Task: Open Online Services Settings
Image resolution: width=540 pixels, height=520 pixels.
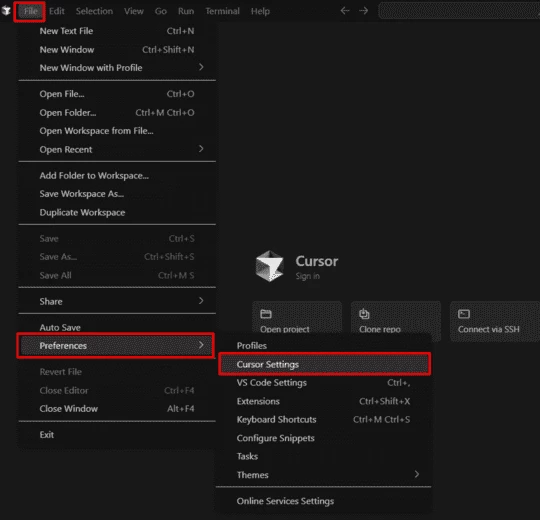Action: [x=324, y=501]
